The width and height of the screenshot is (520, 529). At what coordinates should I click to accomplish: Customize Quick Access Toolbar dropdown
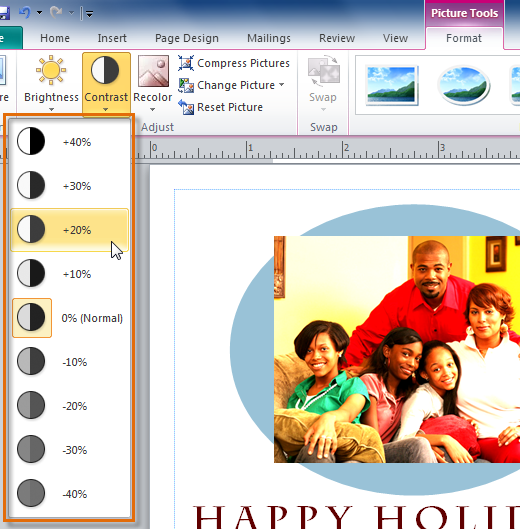(89, 13)
